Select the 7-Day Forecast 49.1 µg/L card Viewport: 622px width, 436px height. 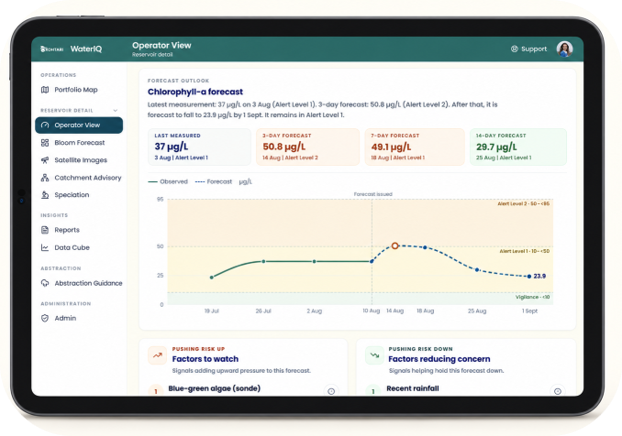[x=415, y=146]
